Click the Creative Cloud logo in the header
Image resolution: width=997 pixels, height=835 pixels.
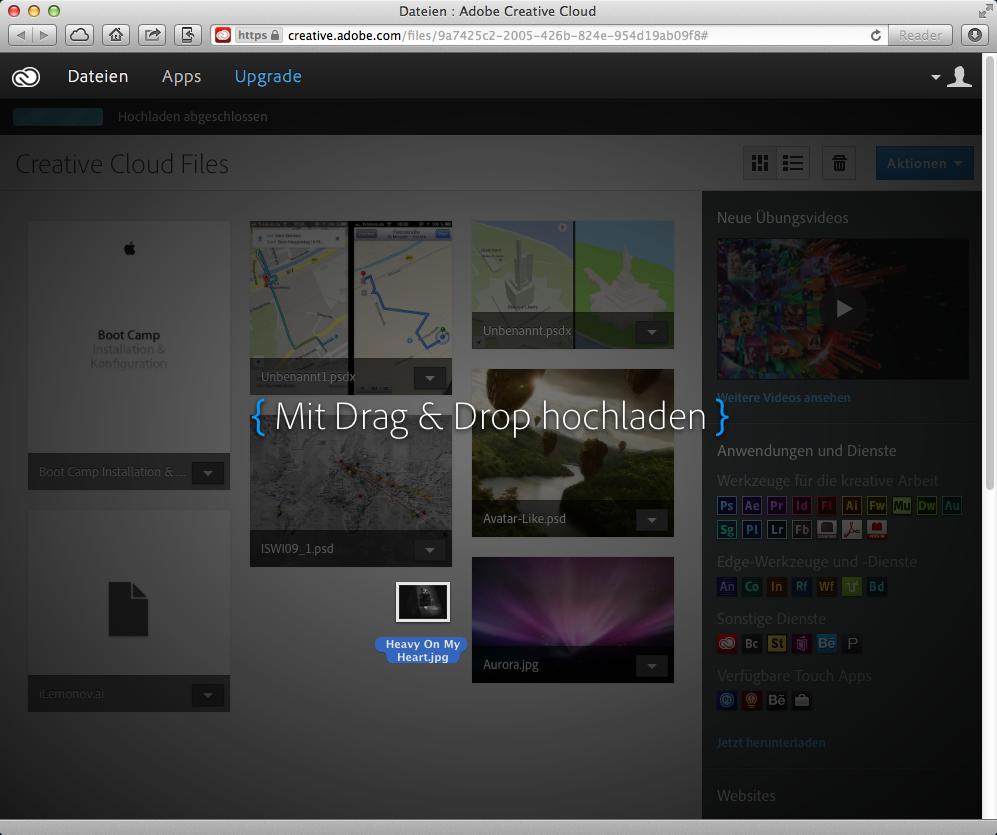pyautogui.click(x=26, y=77)
